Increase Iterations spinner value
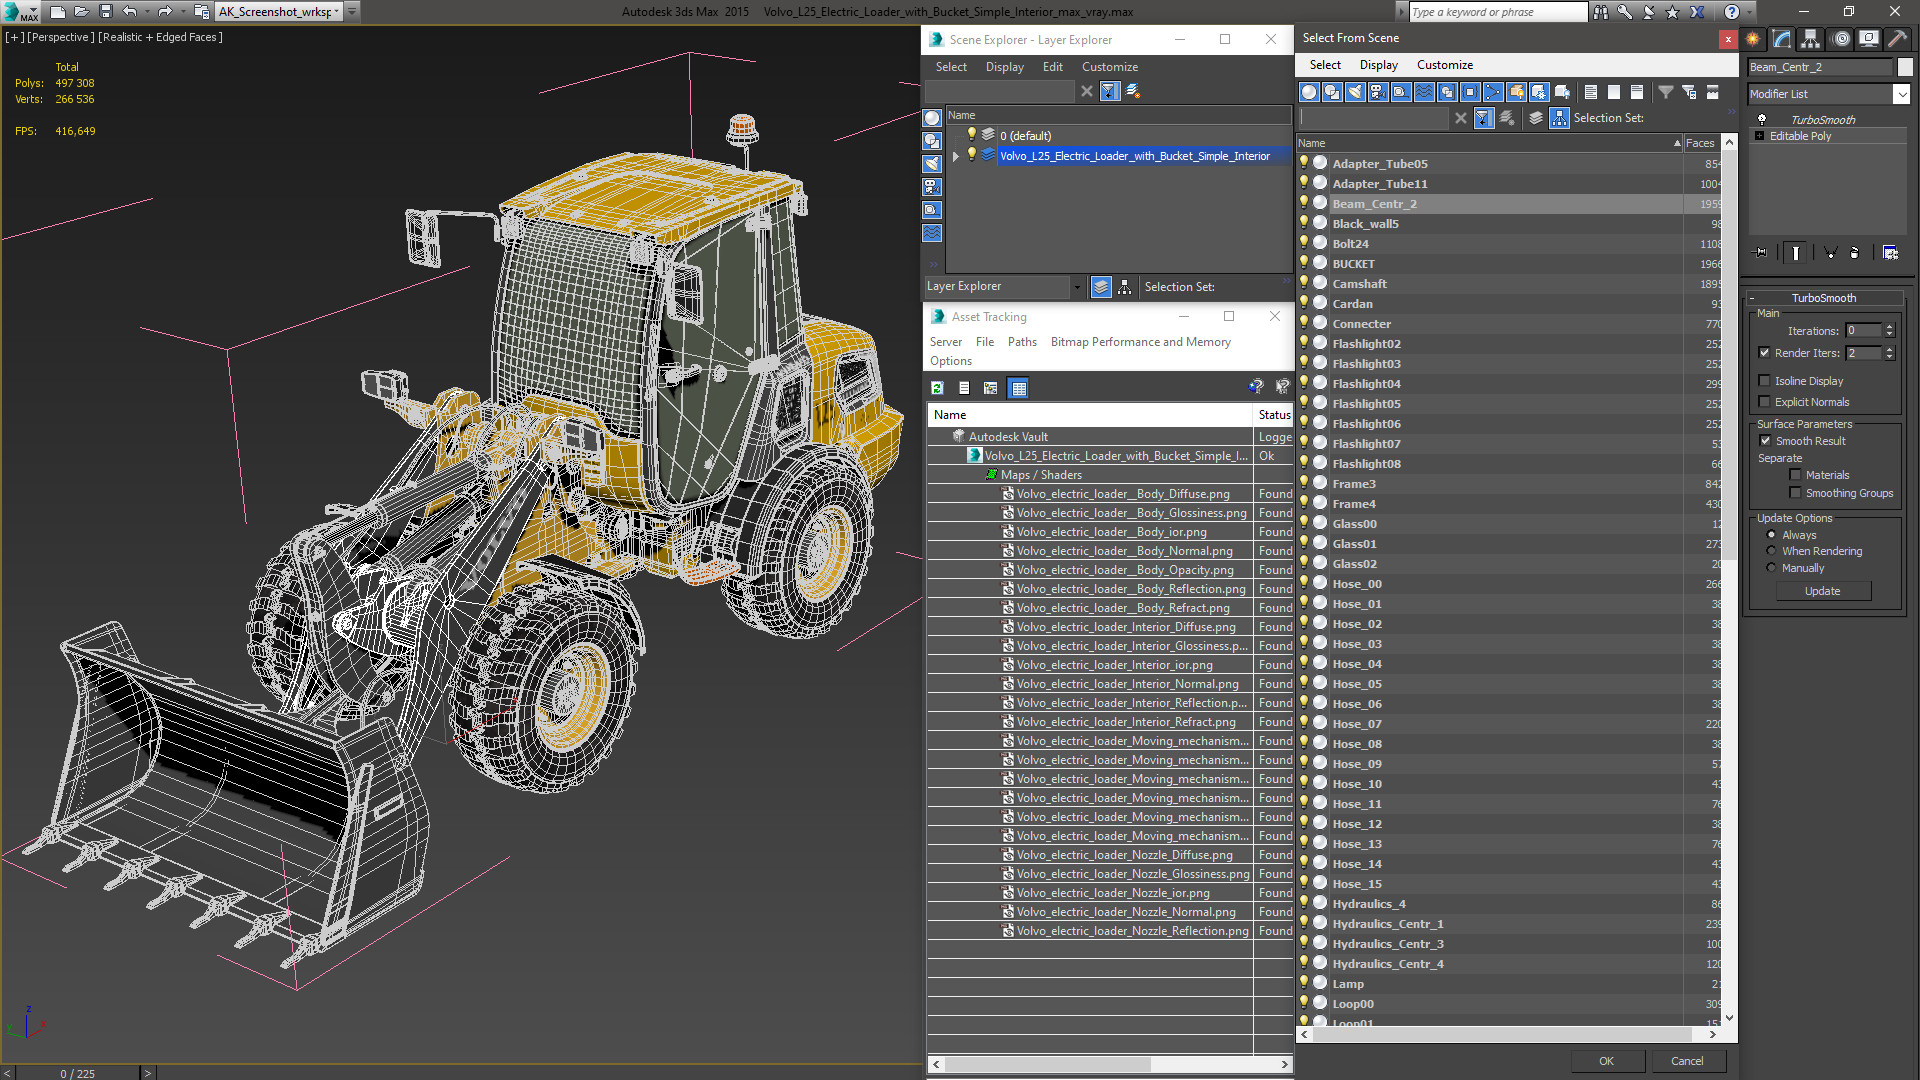 pyautogui.click(x=1889, y=327)
